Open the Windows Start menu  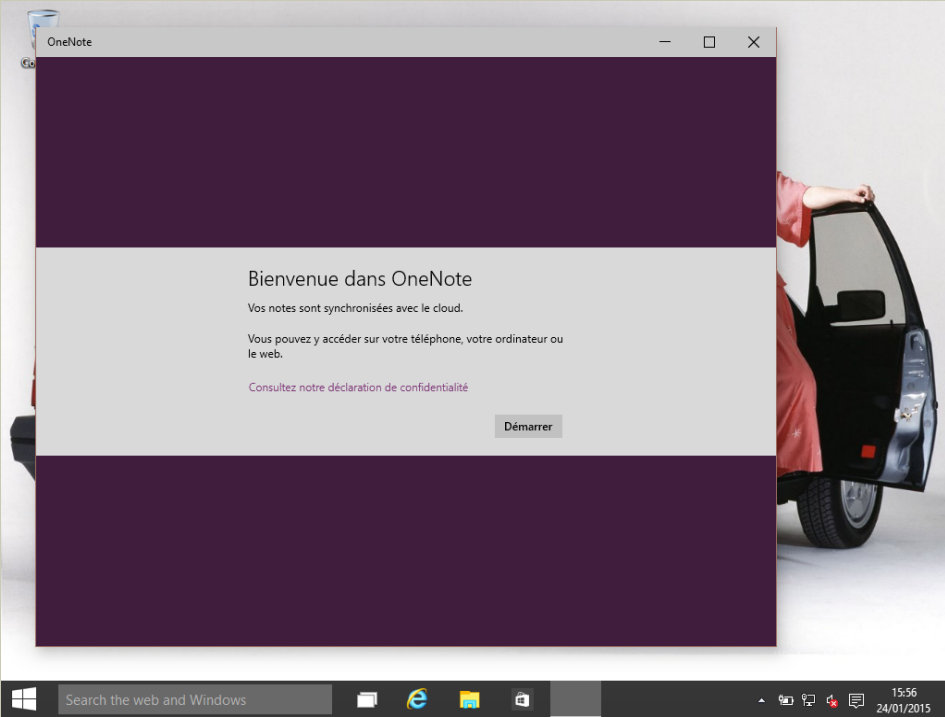(x=24, y=699)
